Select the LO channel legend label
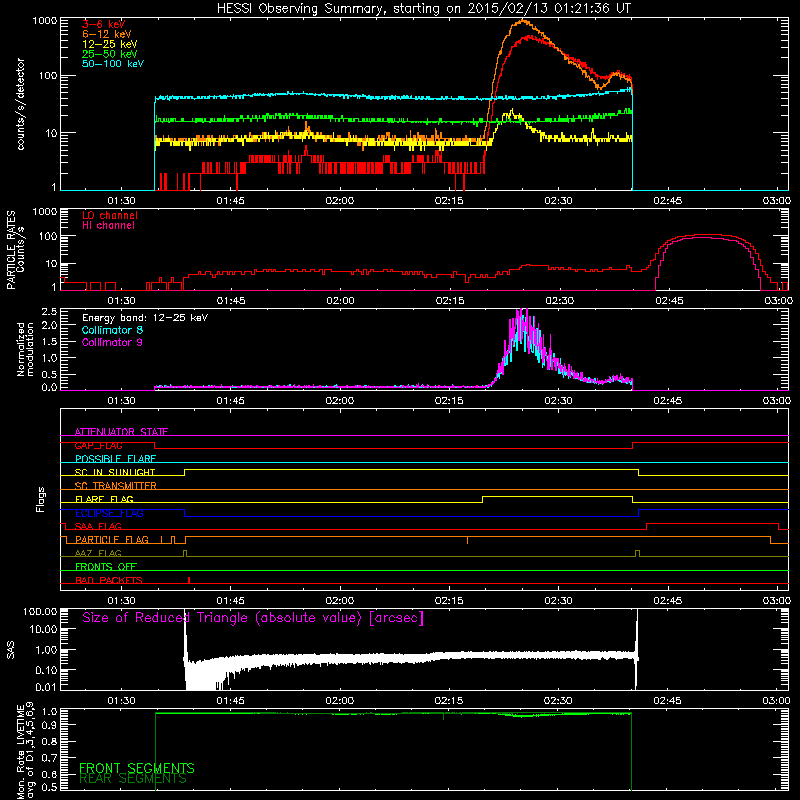Screen dimensions: 800x800 110,215
